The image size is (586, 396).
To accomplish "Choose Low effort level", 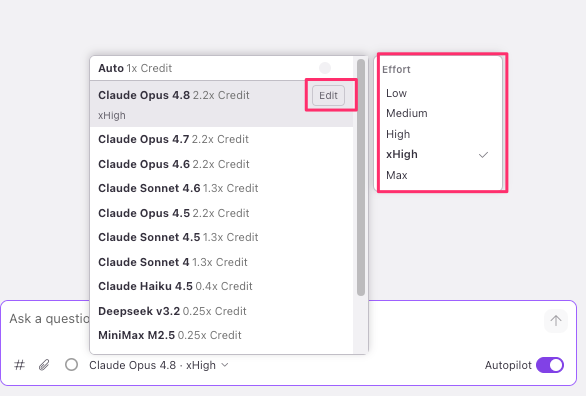I will coord(438,93).
